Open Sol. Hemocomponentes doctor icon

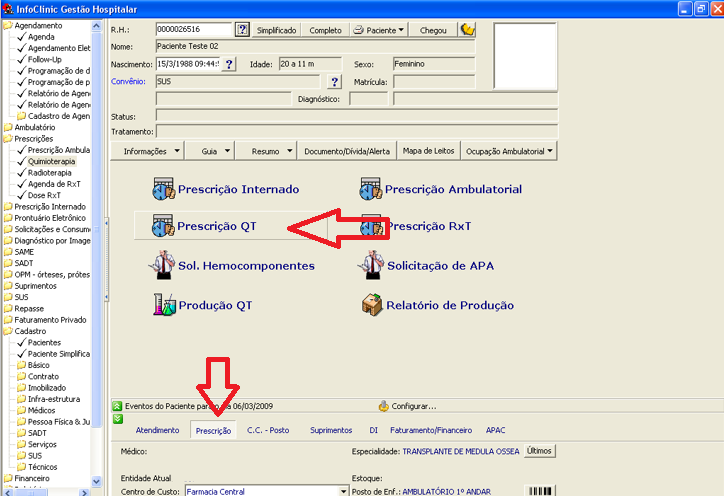click(162, 265)
